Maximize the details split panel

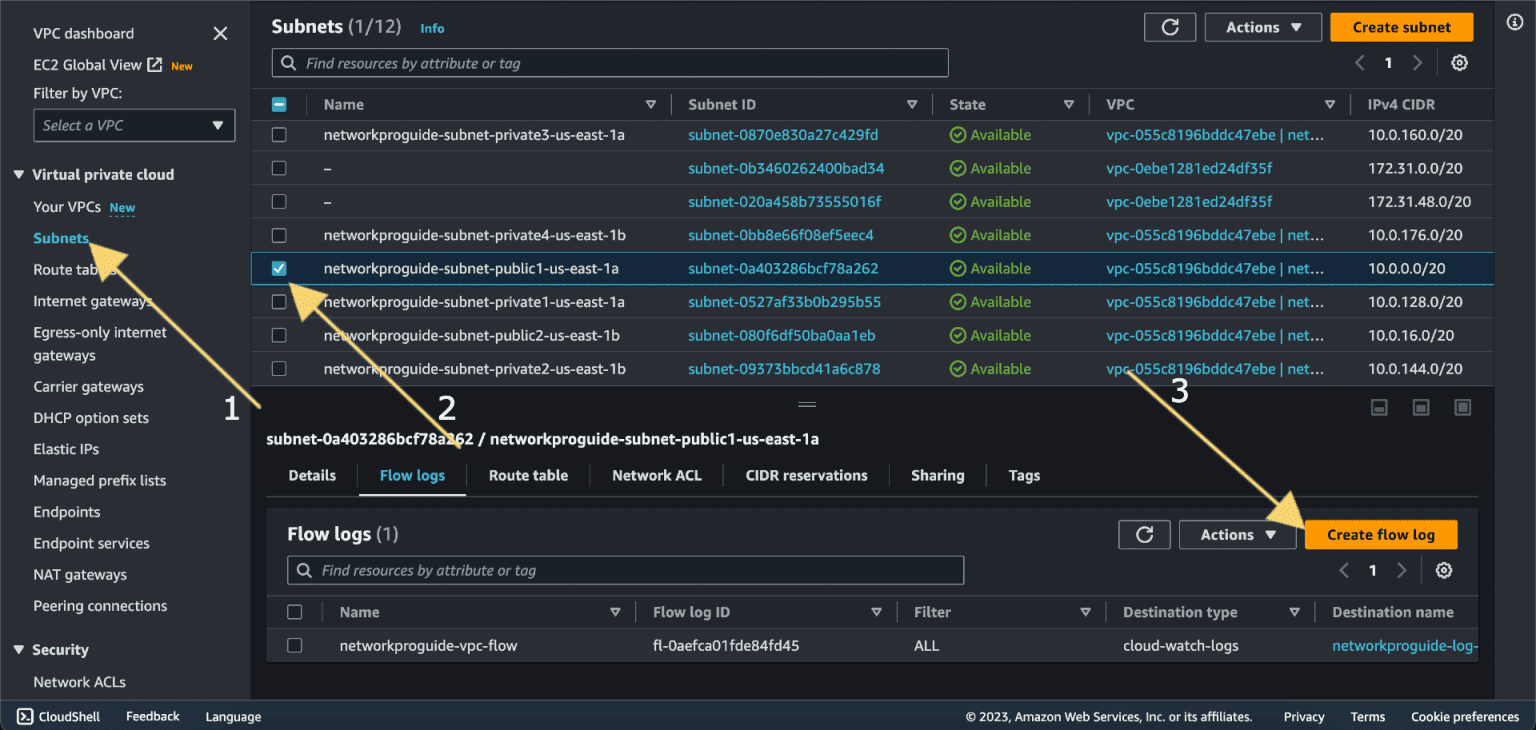(x=1462, y=407)
